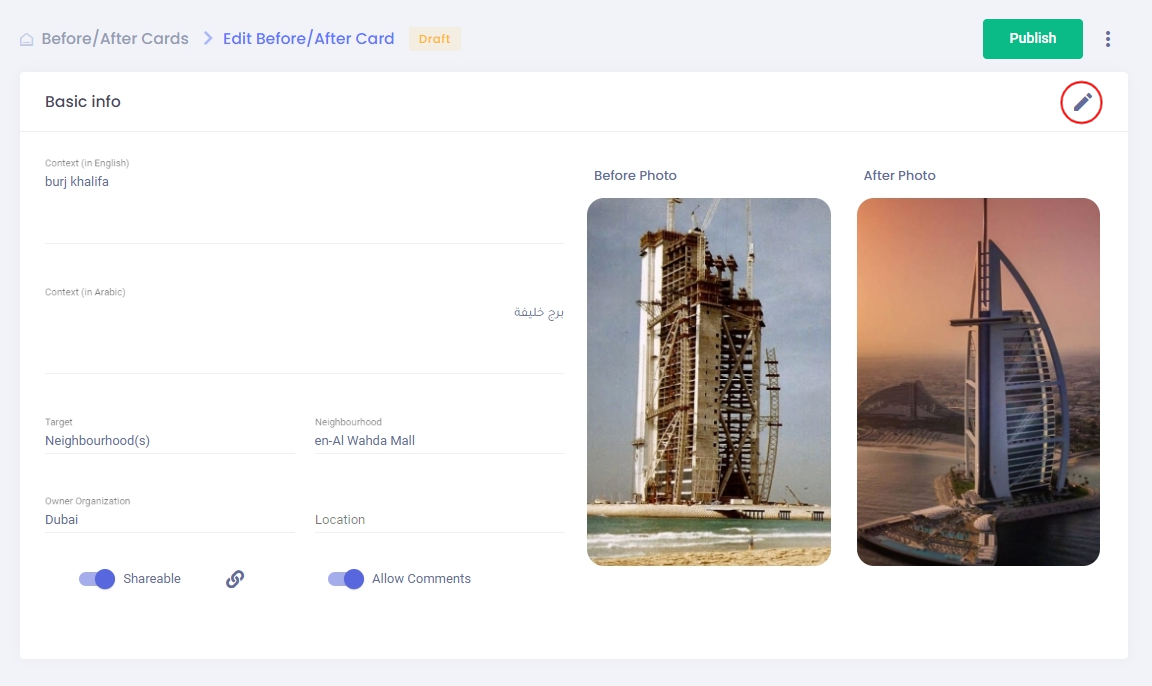Turn off the Allow Comments toggle
The width and height of the screenshot is (1152, 686).
coord(346,579)
